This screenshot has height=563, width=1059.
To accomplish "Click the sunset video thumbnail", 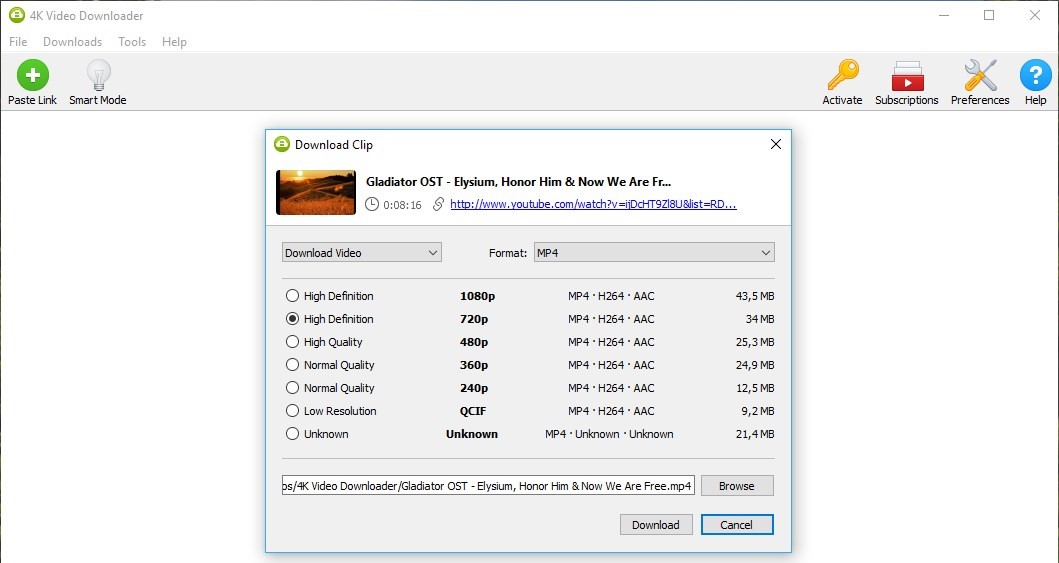I will click(316, 192).
